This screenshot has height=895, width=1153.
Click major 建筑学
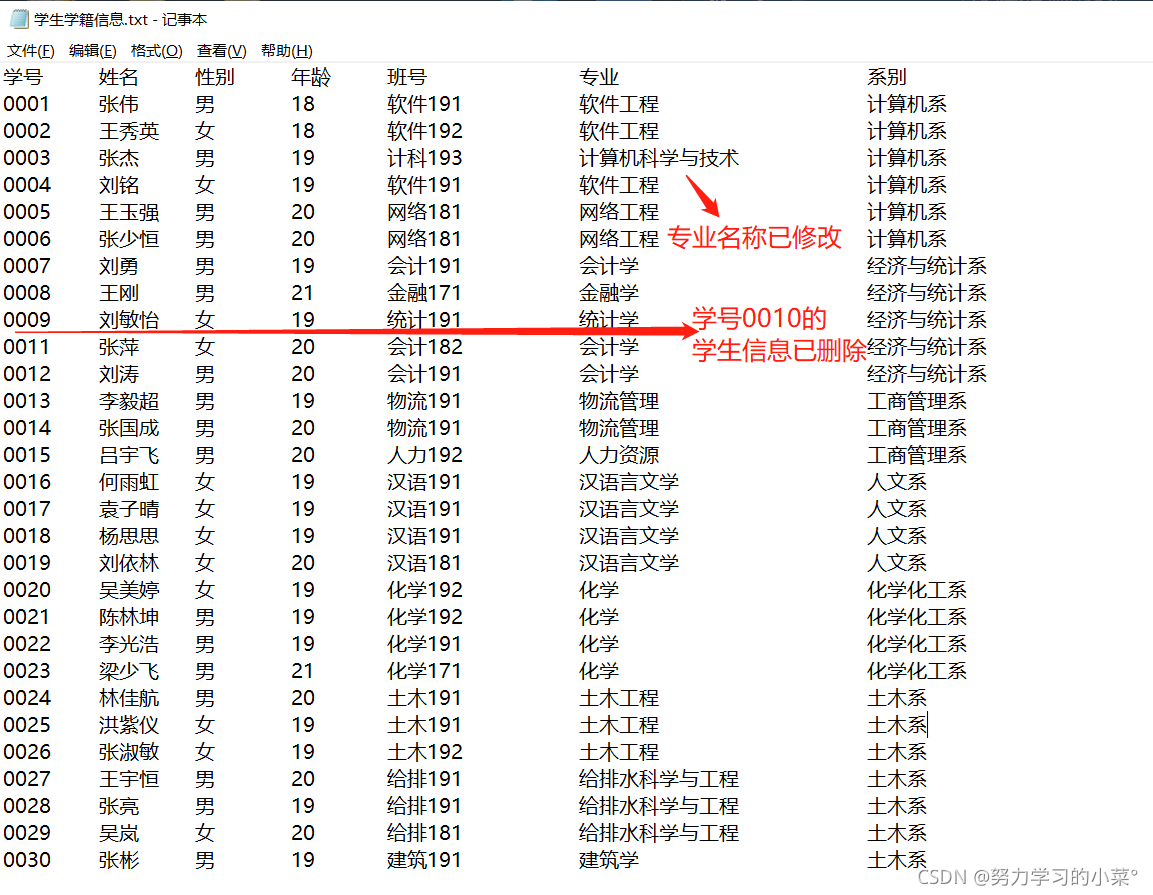[610, 860]
